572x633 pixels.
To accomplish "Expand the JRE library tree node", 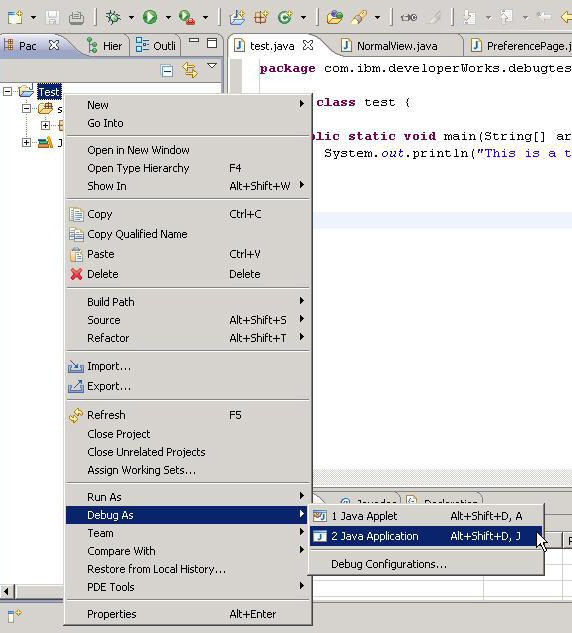I will (x=26, y=142).
